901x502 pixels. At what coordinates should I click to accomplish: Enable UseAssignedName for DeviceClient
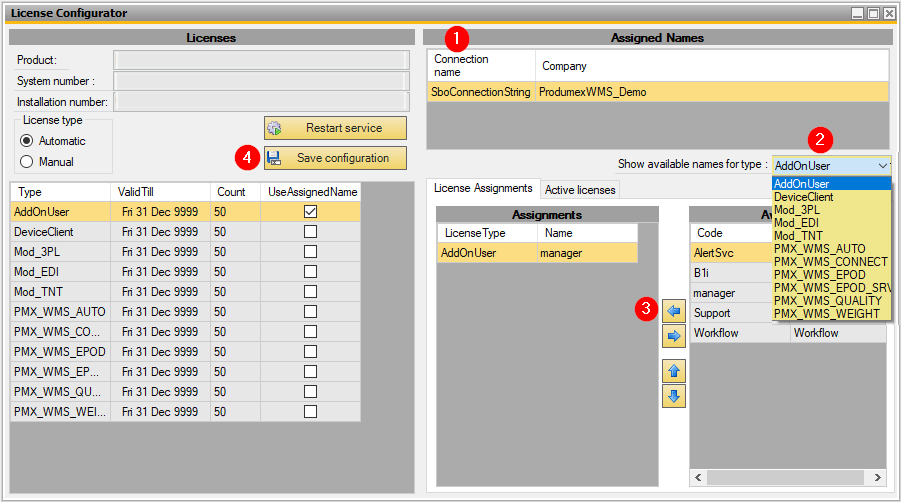(x=310, y=232)
